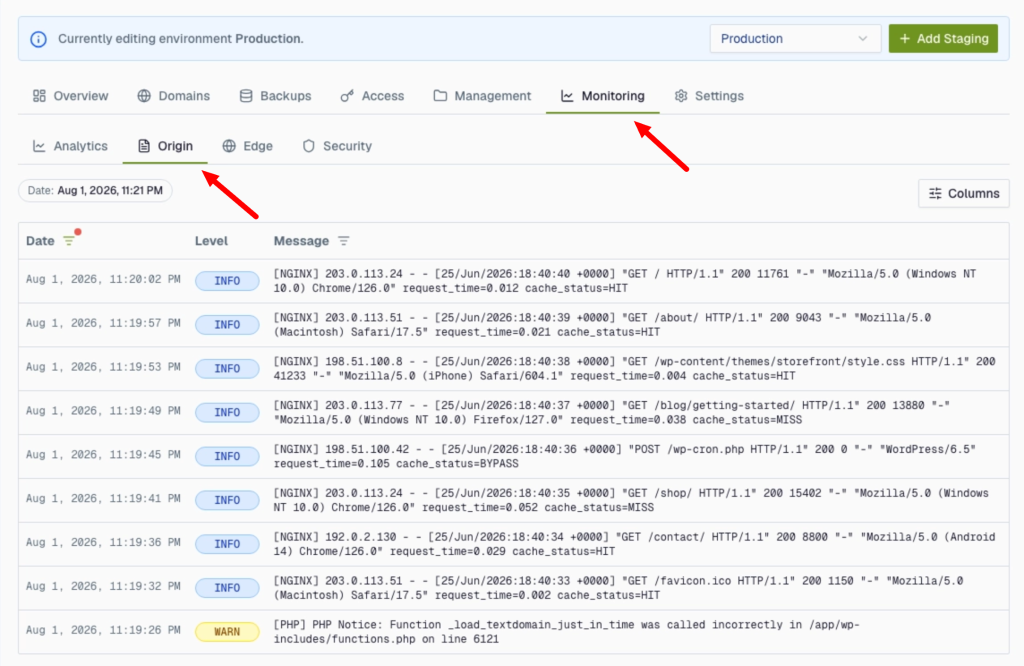Select the Management tab

pyautogui.click(x=482, y=96)
